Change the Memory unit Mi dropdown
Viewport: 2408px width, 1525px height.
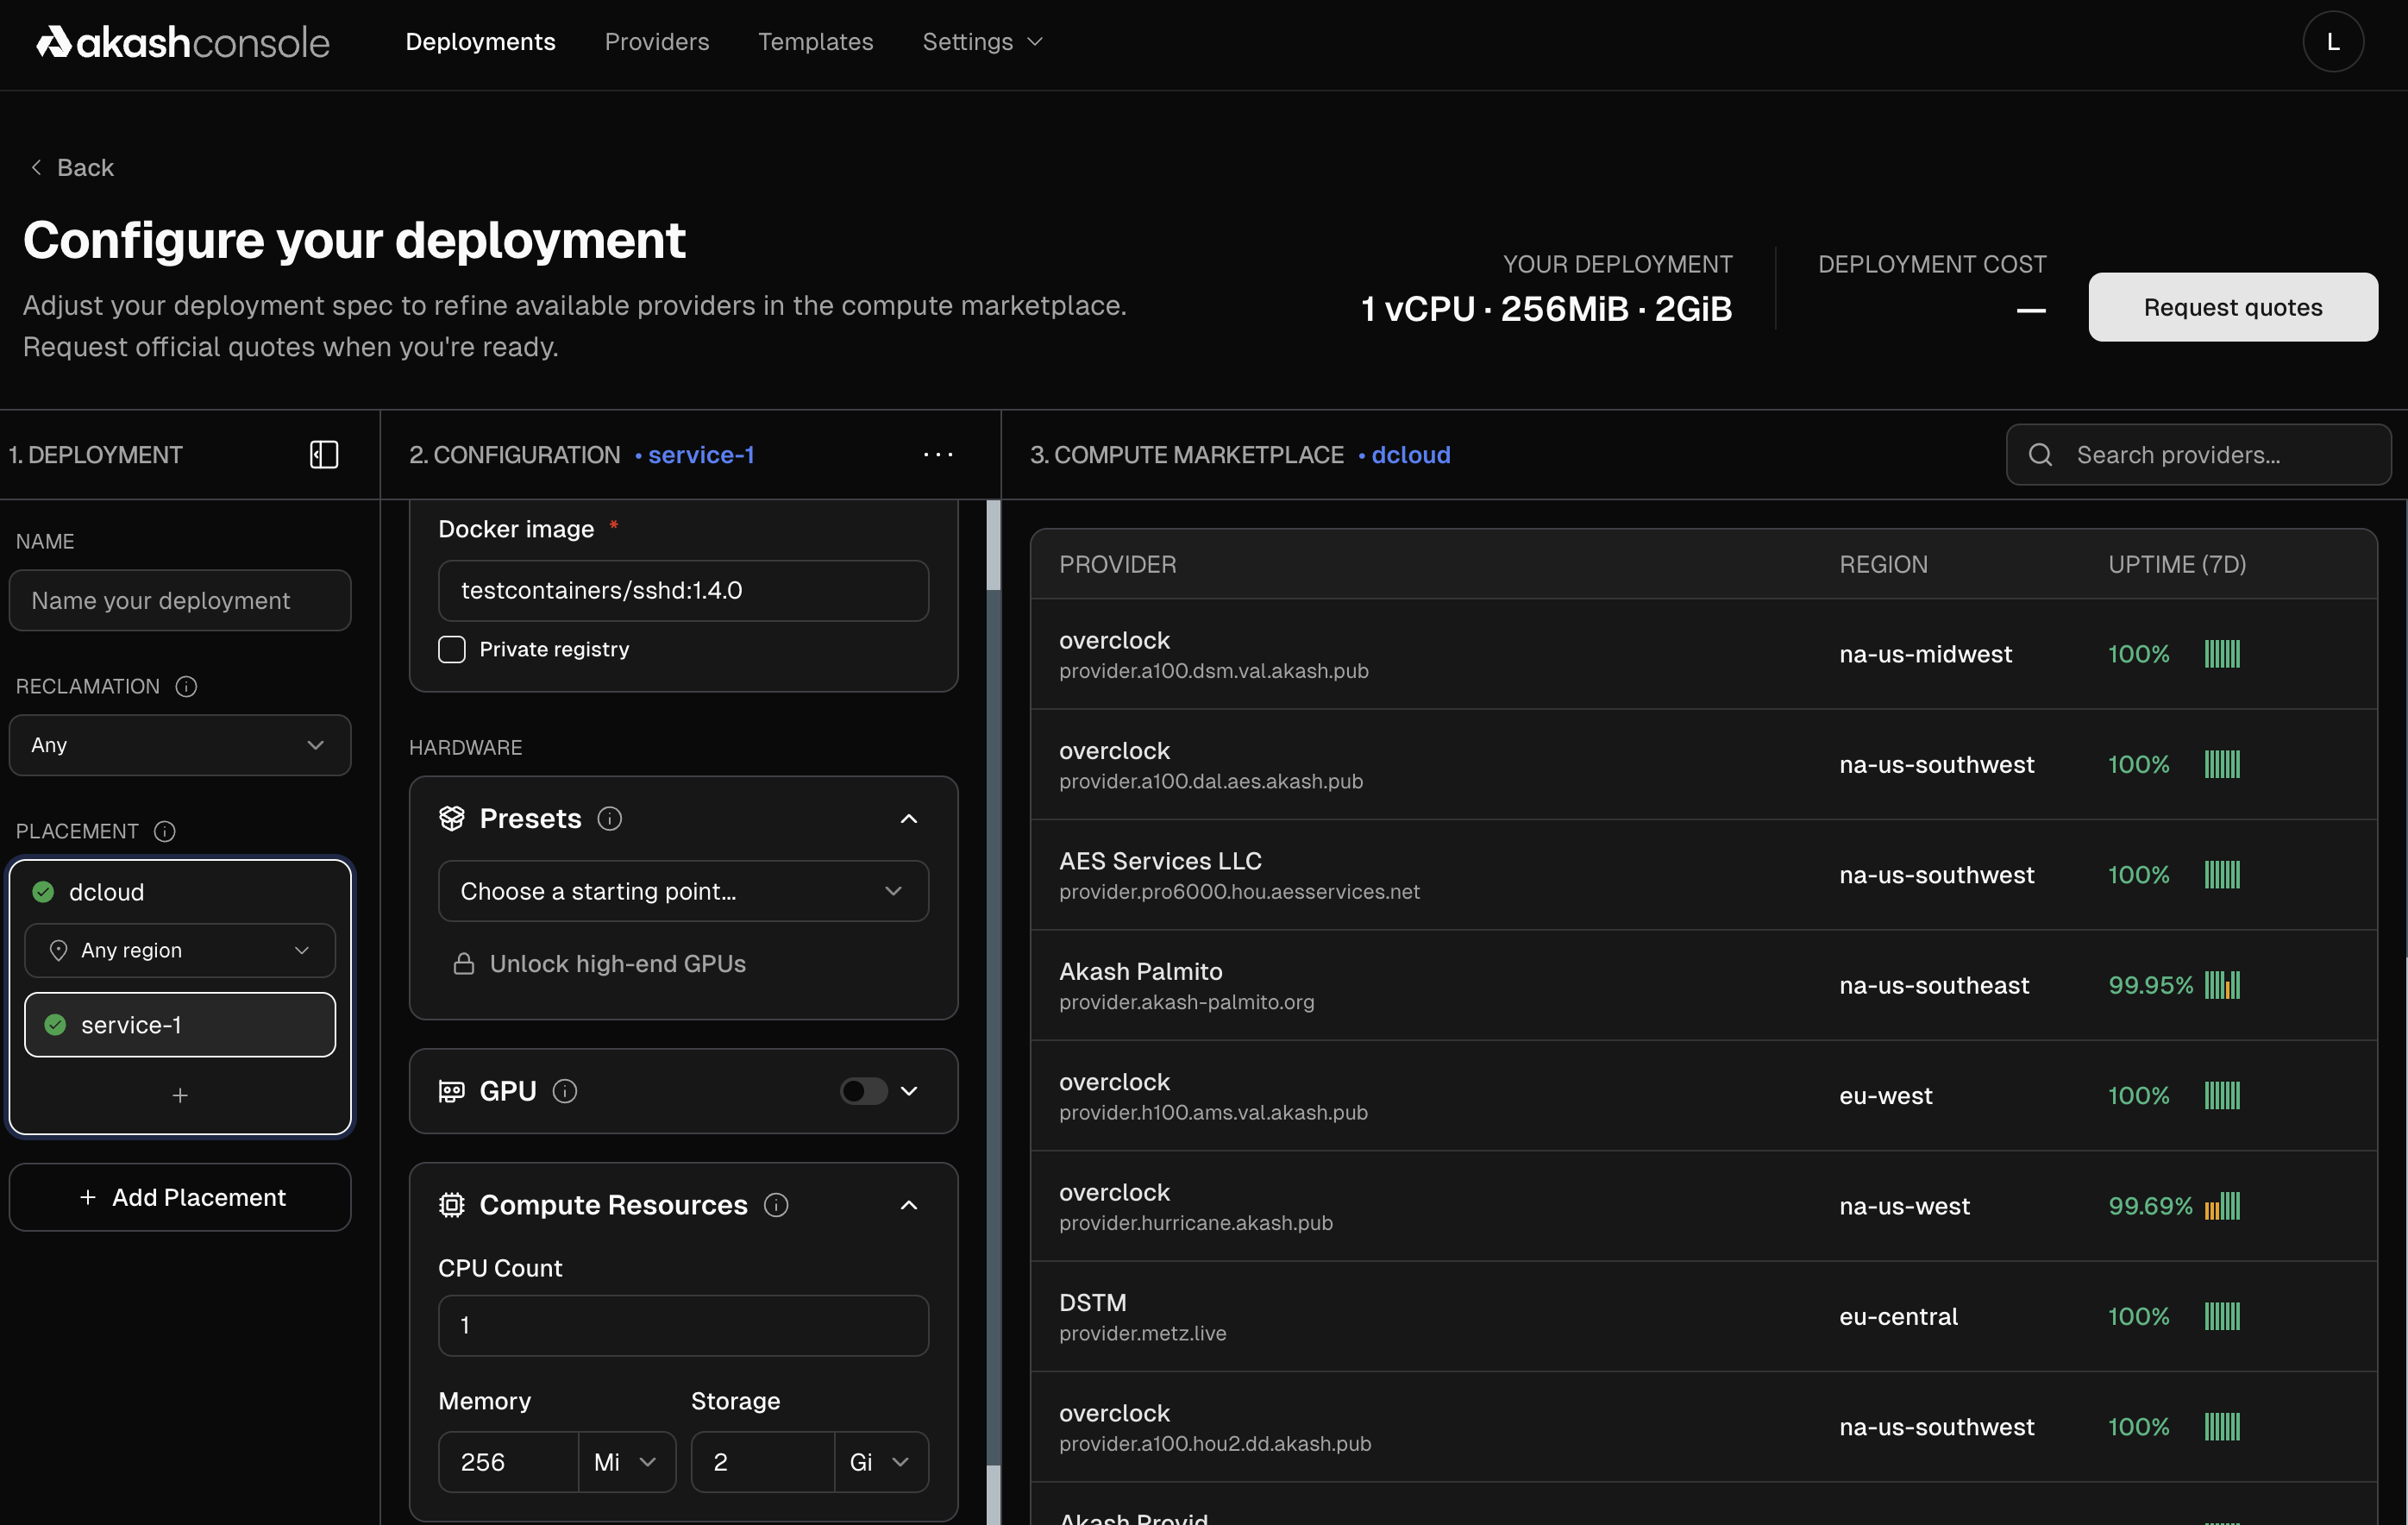[x=627, y=1462]
